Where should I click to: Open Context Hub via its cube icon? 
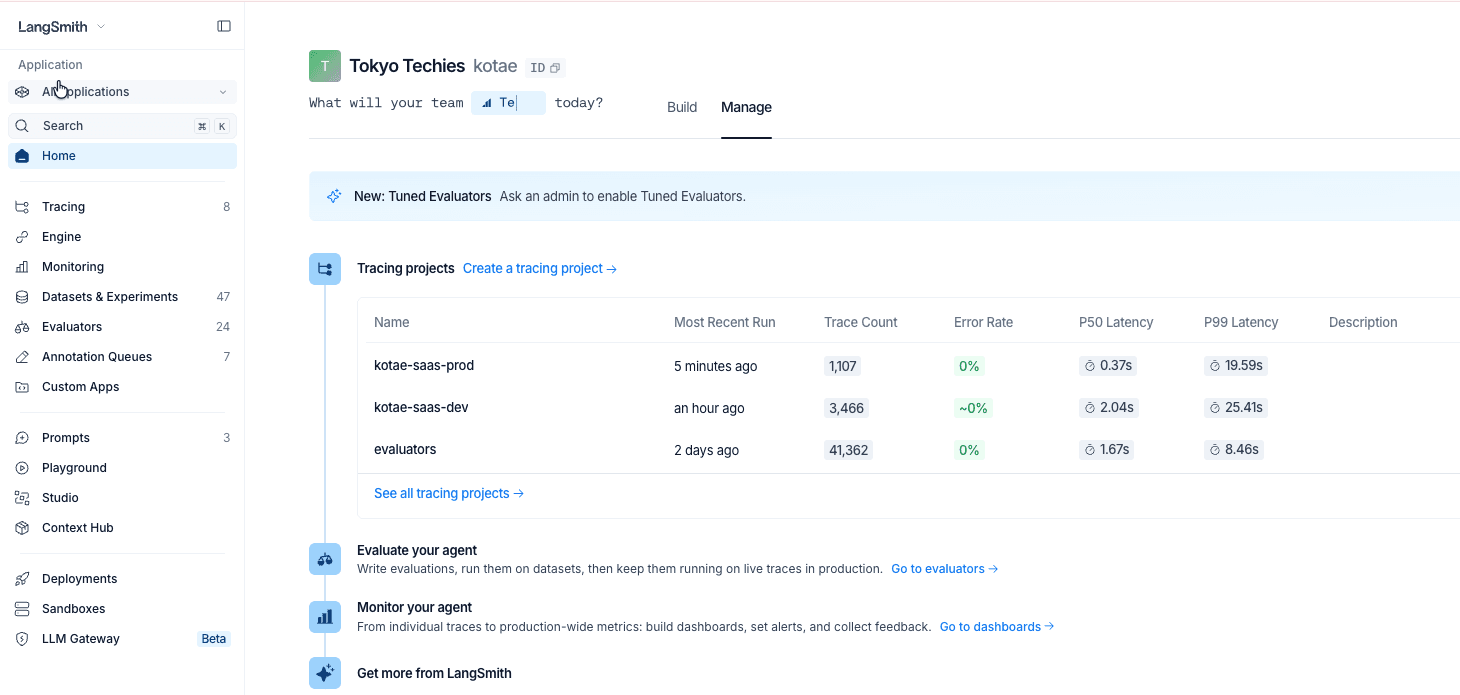pos(22,528)
